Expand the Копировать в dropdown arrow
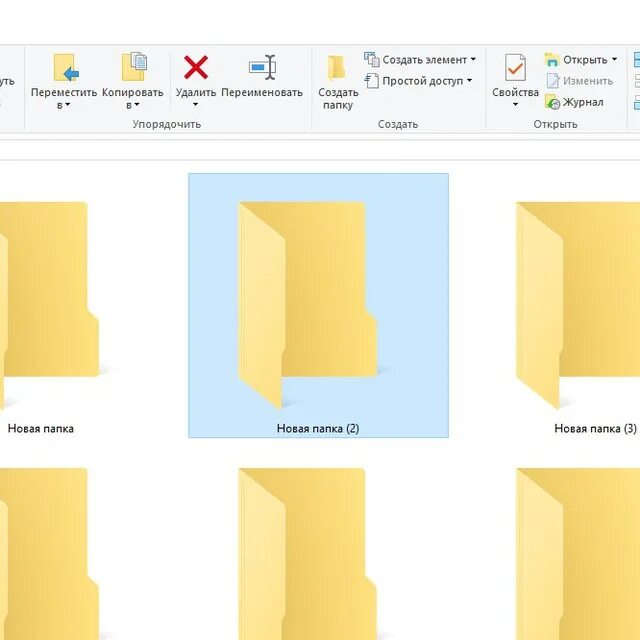The width and height of the screenshot is (640, 640). tap(137, 105)
